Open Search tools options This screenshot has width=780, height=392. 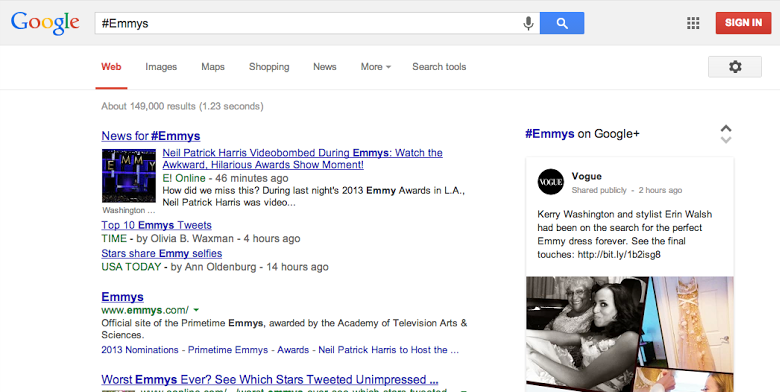click(439, 67)
